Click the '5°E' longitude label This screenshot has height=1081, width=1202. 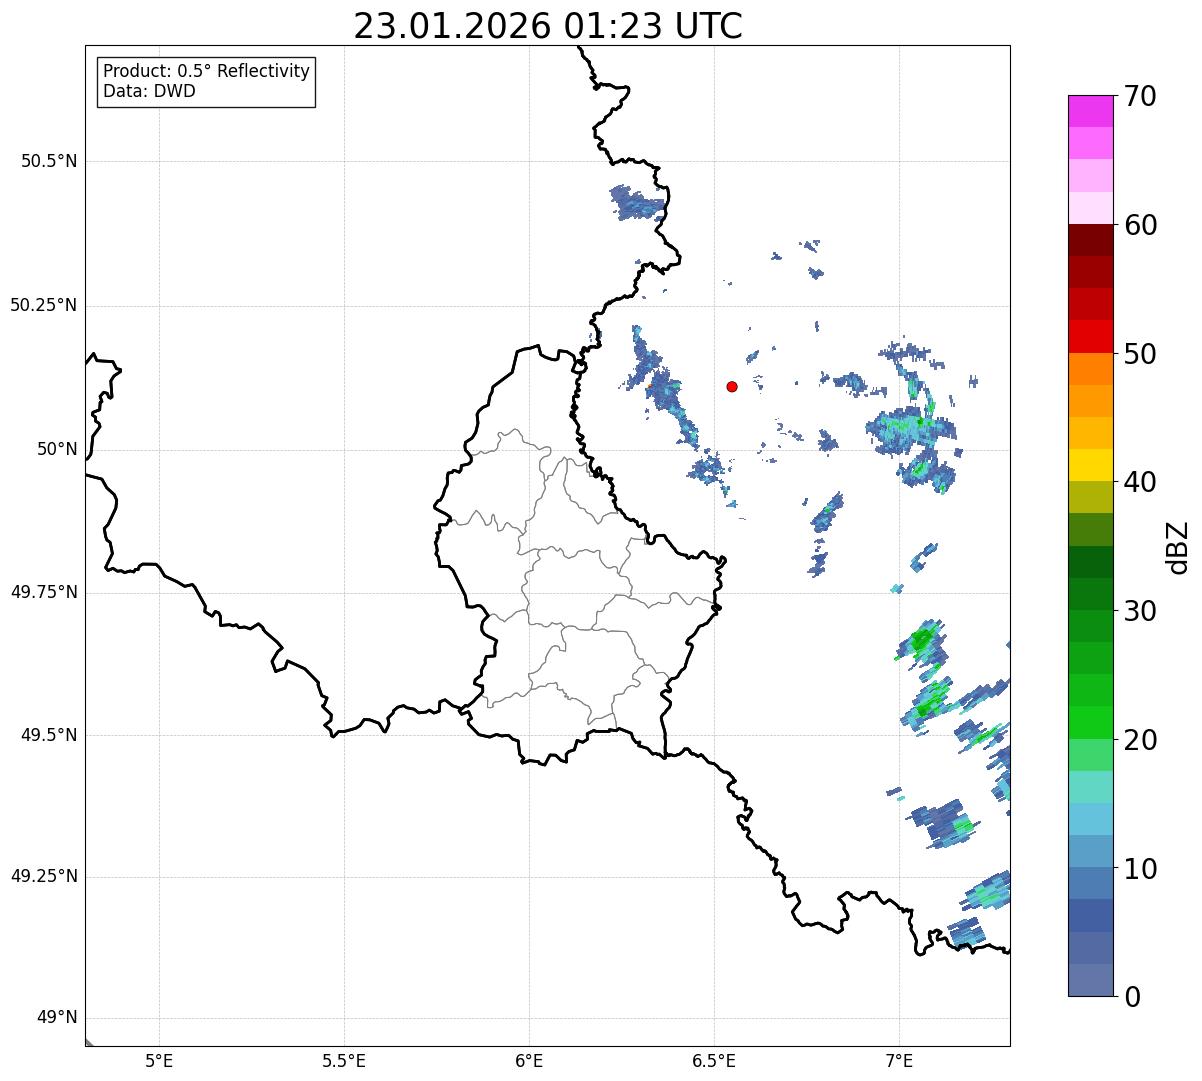click(x=159, y=1060)
